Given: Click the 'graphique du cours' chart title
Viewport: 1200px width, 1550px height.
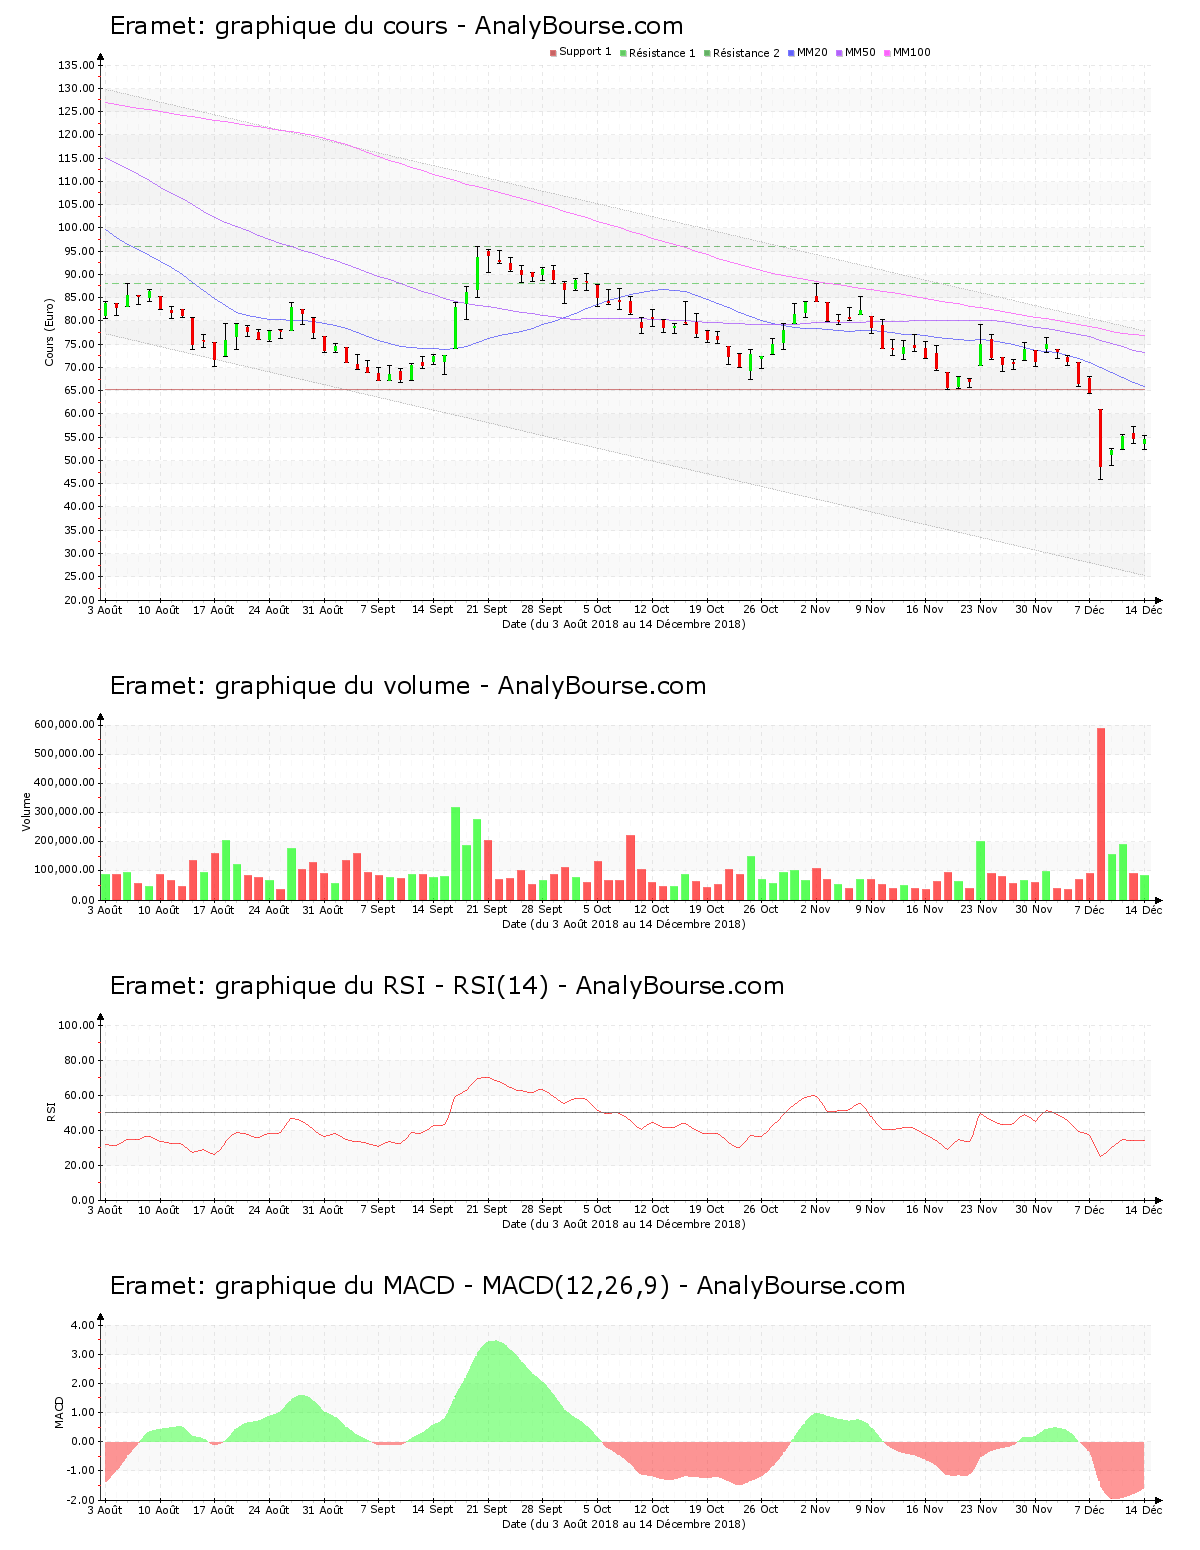Looking at the screenshot, I should [396, 26].
